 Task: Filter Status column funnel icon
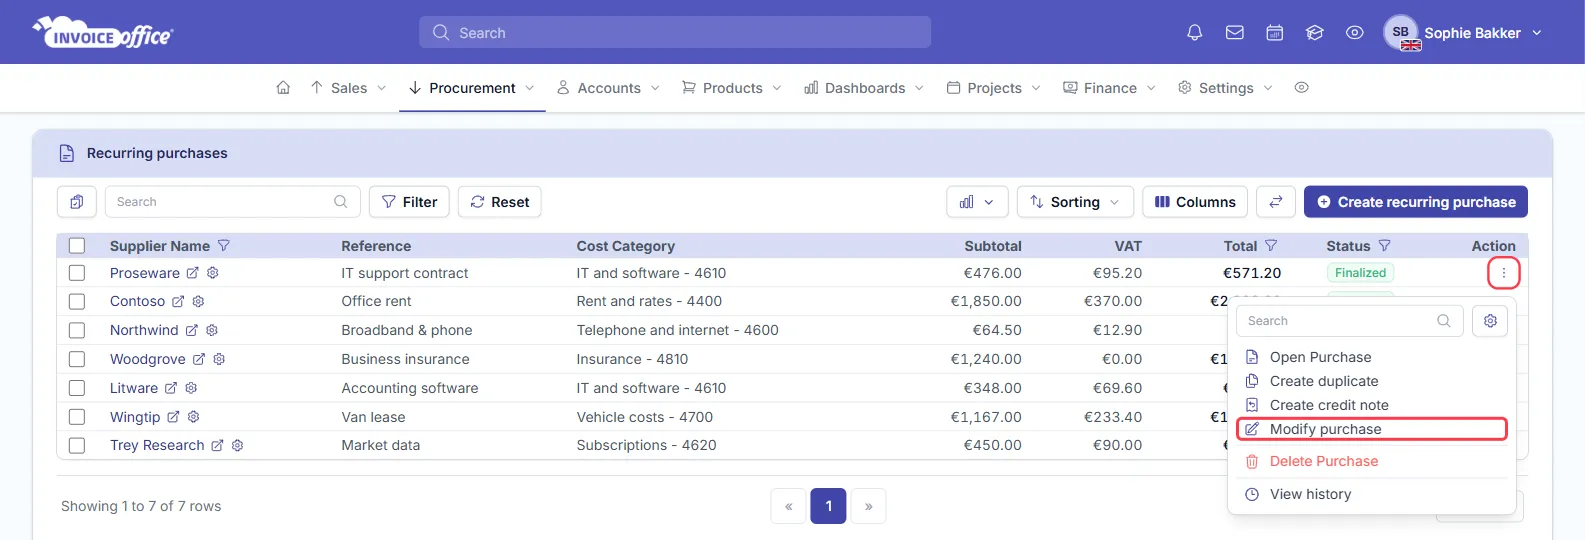(x=1385, y=246)
